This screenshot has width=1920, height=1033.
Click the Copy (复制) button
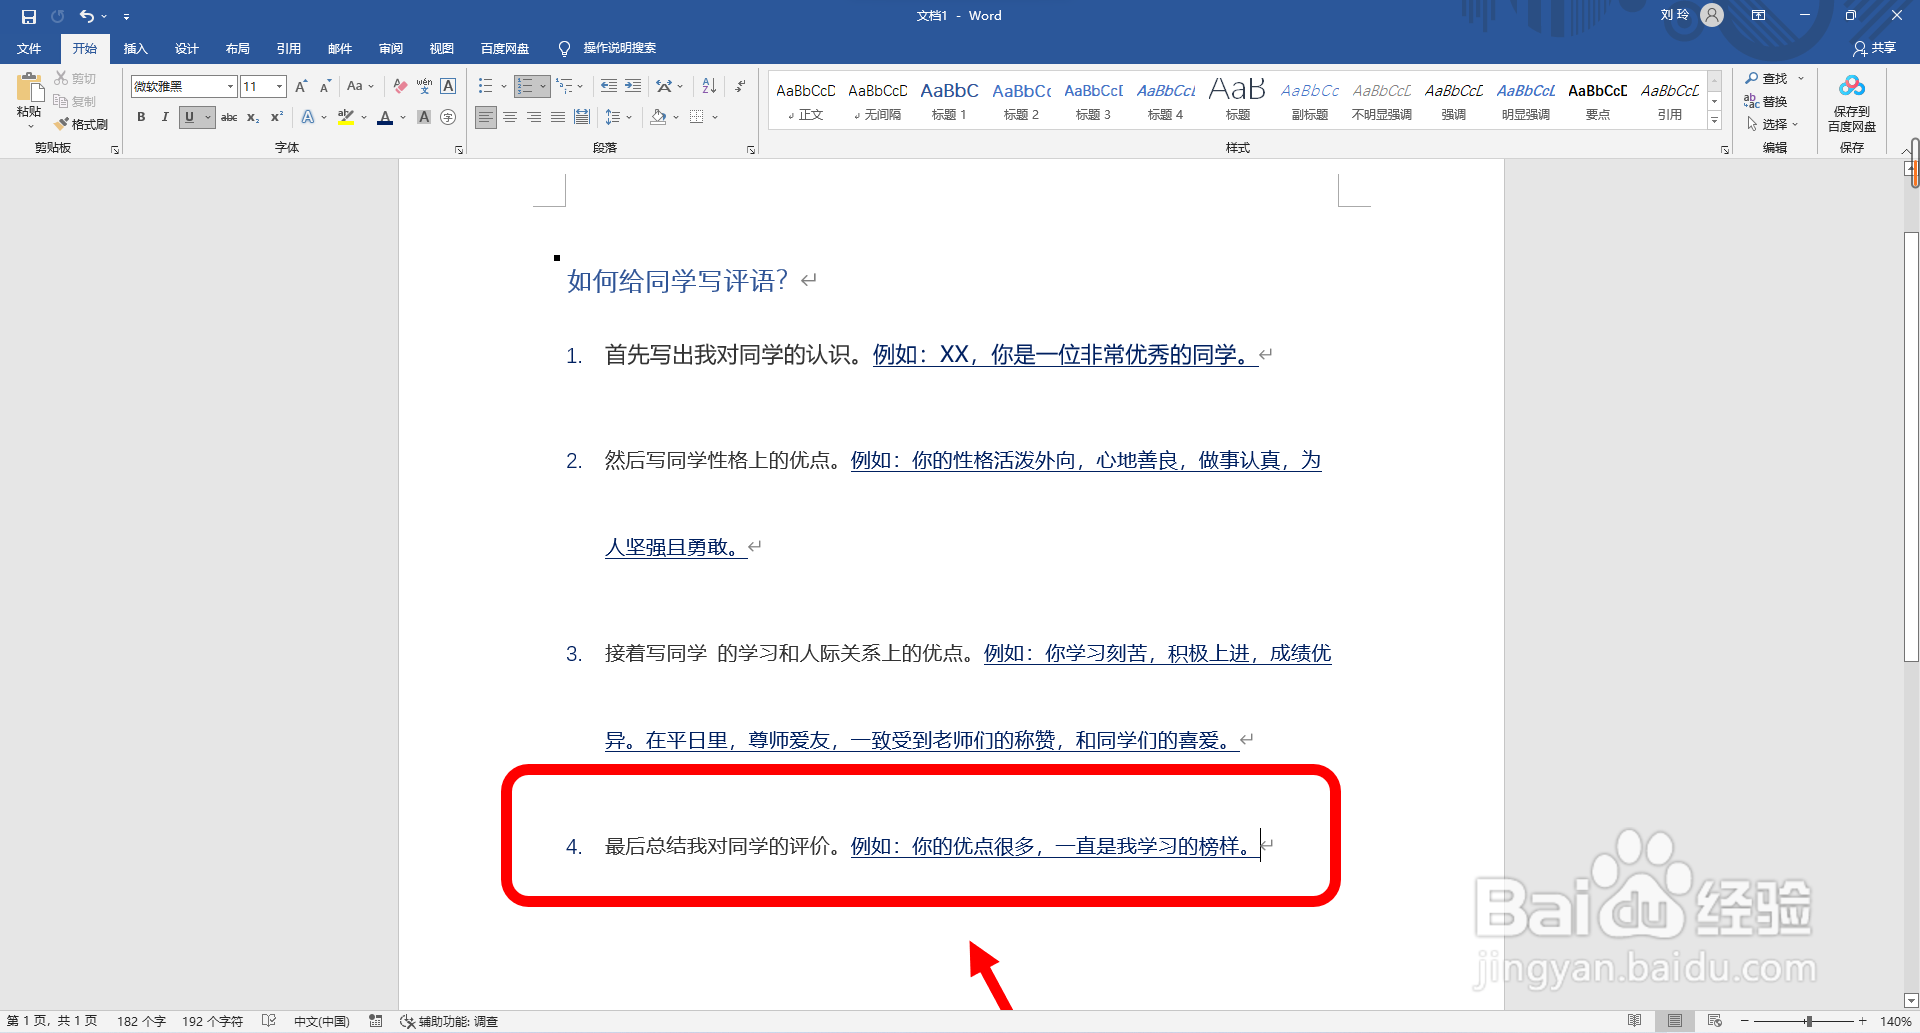75,101
